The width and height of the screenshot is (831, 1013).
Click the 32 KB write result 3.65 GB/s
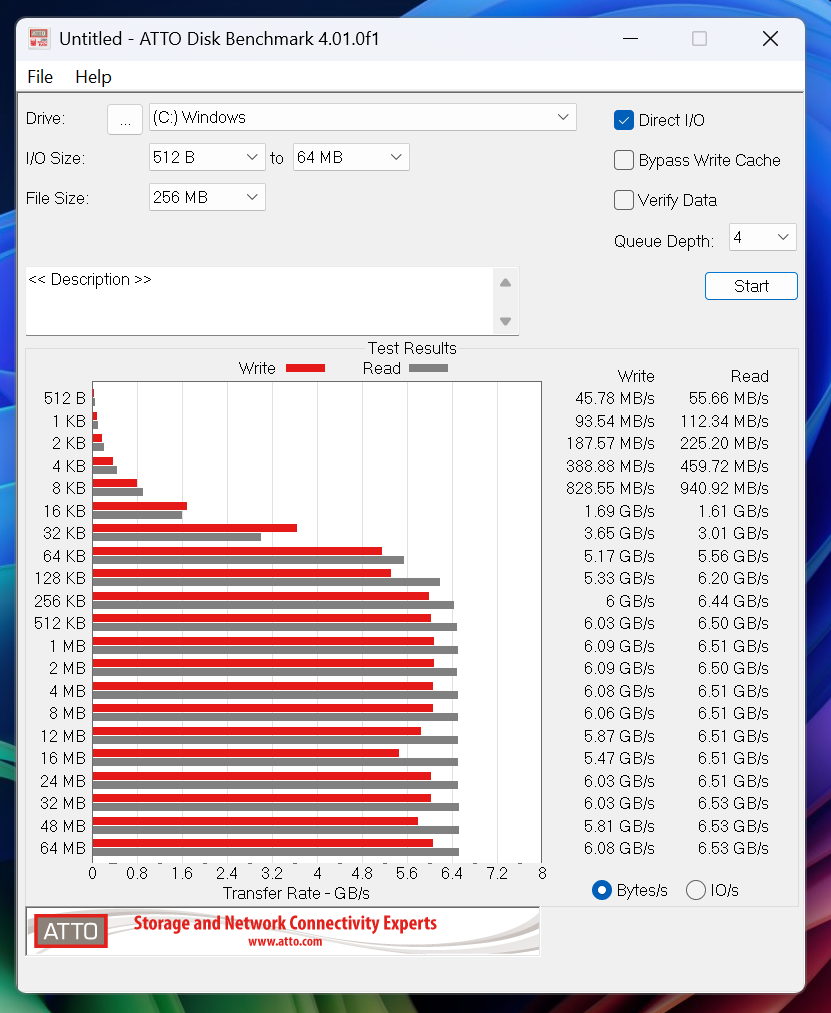click(619, 534)
